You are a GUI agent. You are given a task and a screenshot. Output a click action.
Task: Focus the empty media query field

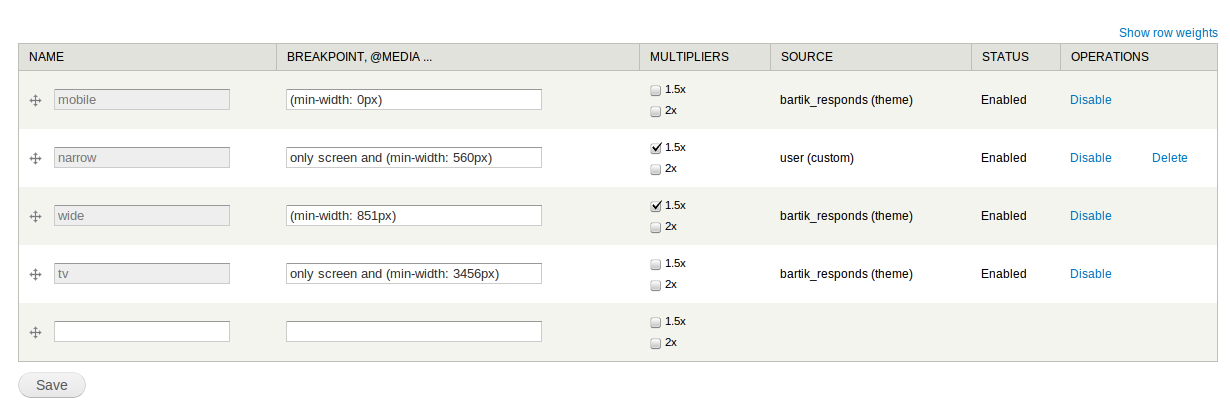414,331
